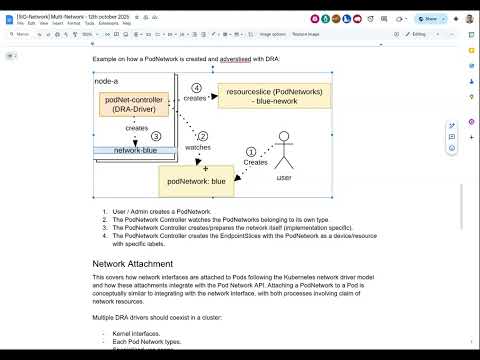Open the Gemini sparkle icon
480x360 pixels.
tap(456, 19)
